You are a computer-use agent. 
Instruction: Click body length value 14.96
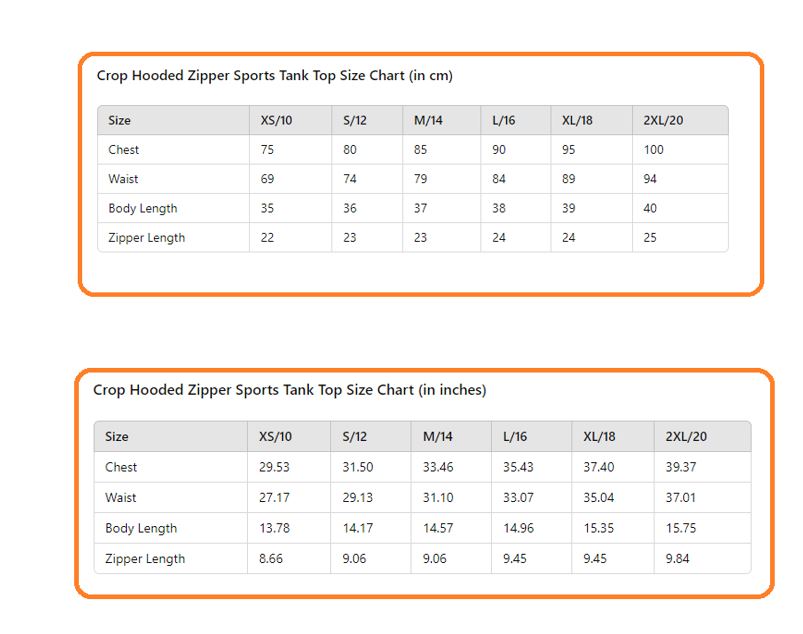pyautogui.click(x=518, y=529)
